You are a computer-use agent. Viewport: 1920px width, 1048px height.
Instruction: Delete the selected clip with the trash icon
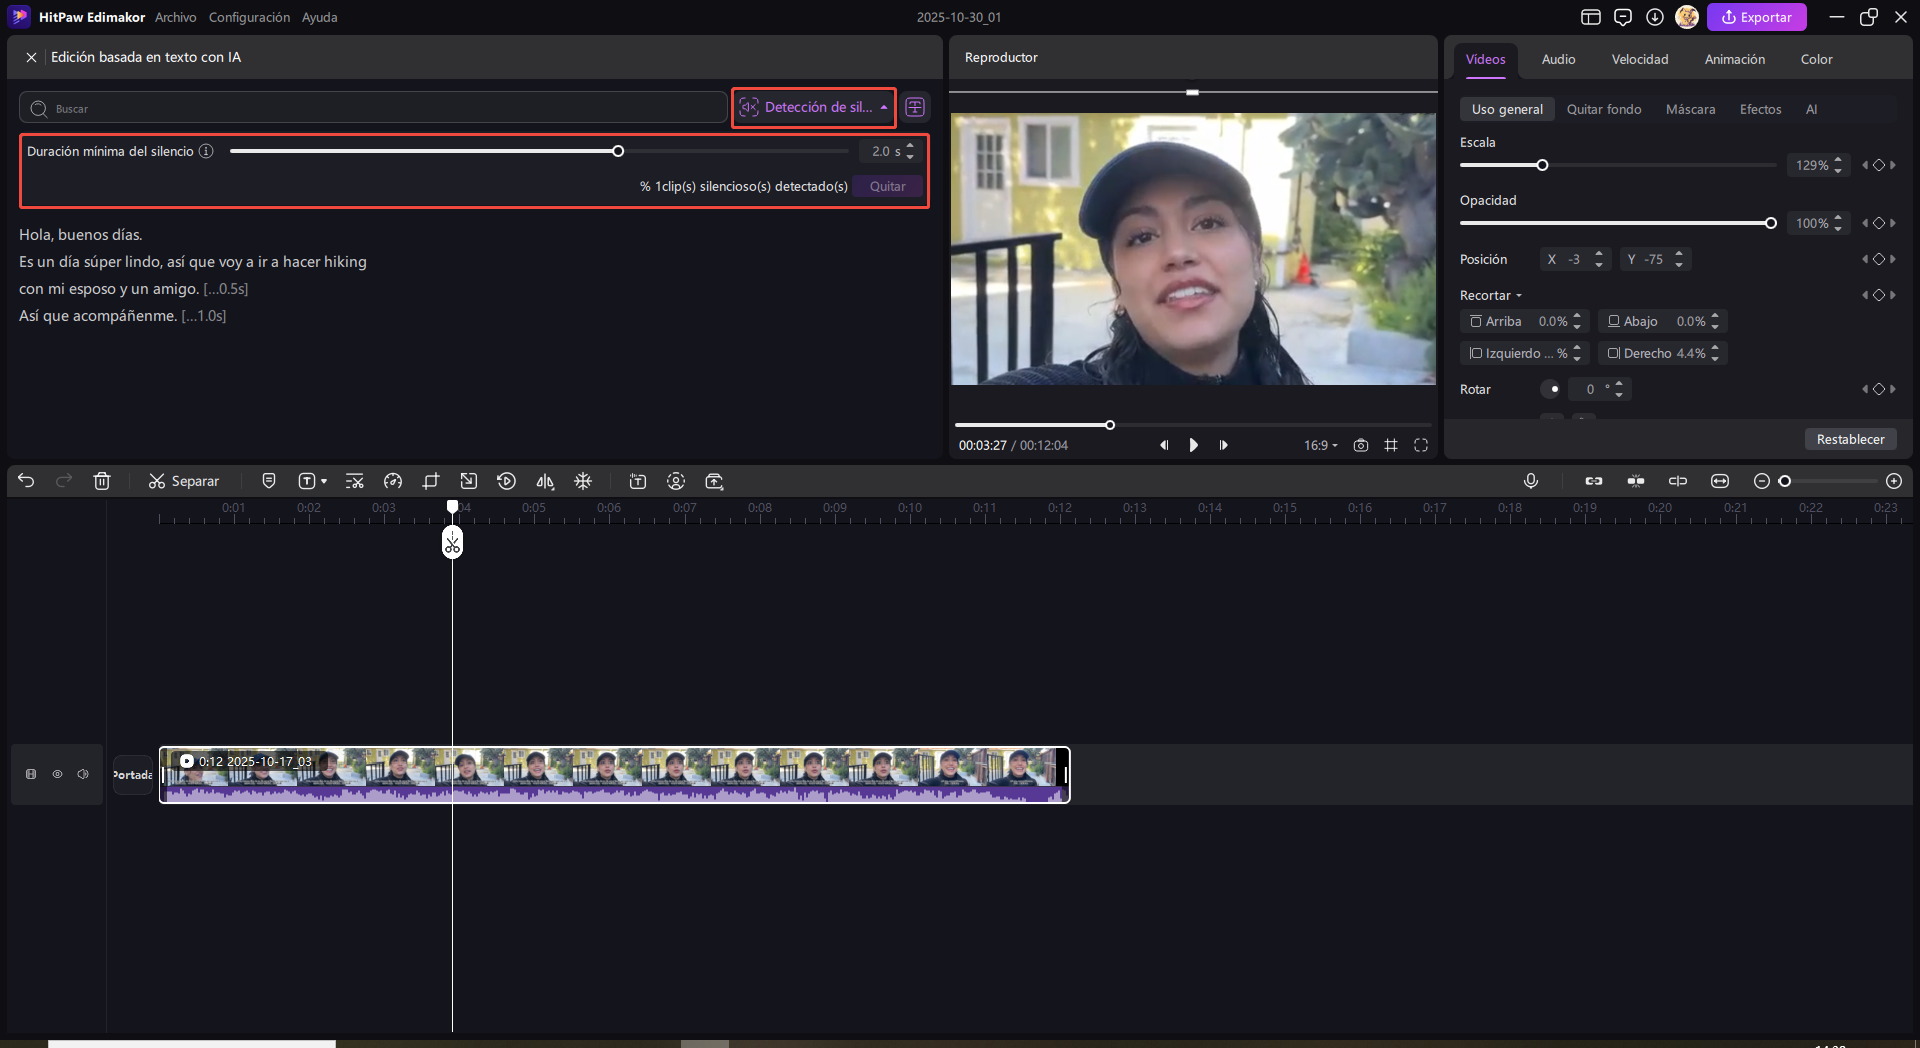[102, 481]
